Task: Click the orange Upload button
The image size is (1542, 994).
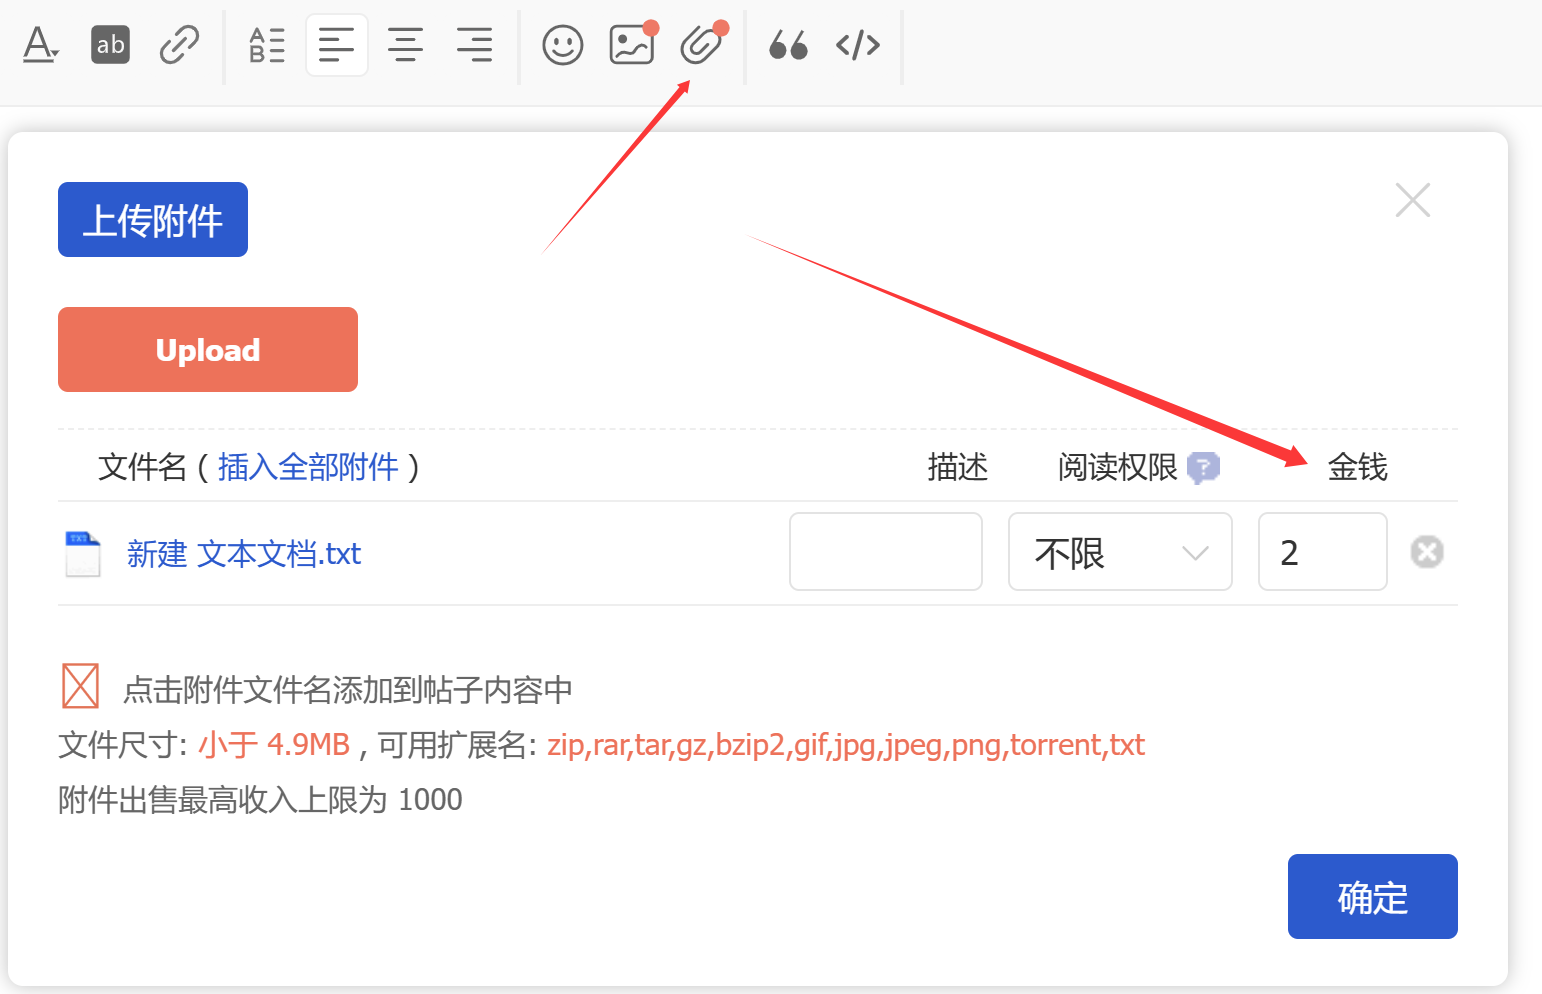Action: 208,350
